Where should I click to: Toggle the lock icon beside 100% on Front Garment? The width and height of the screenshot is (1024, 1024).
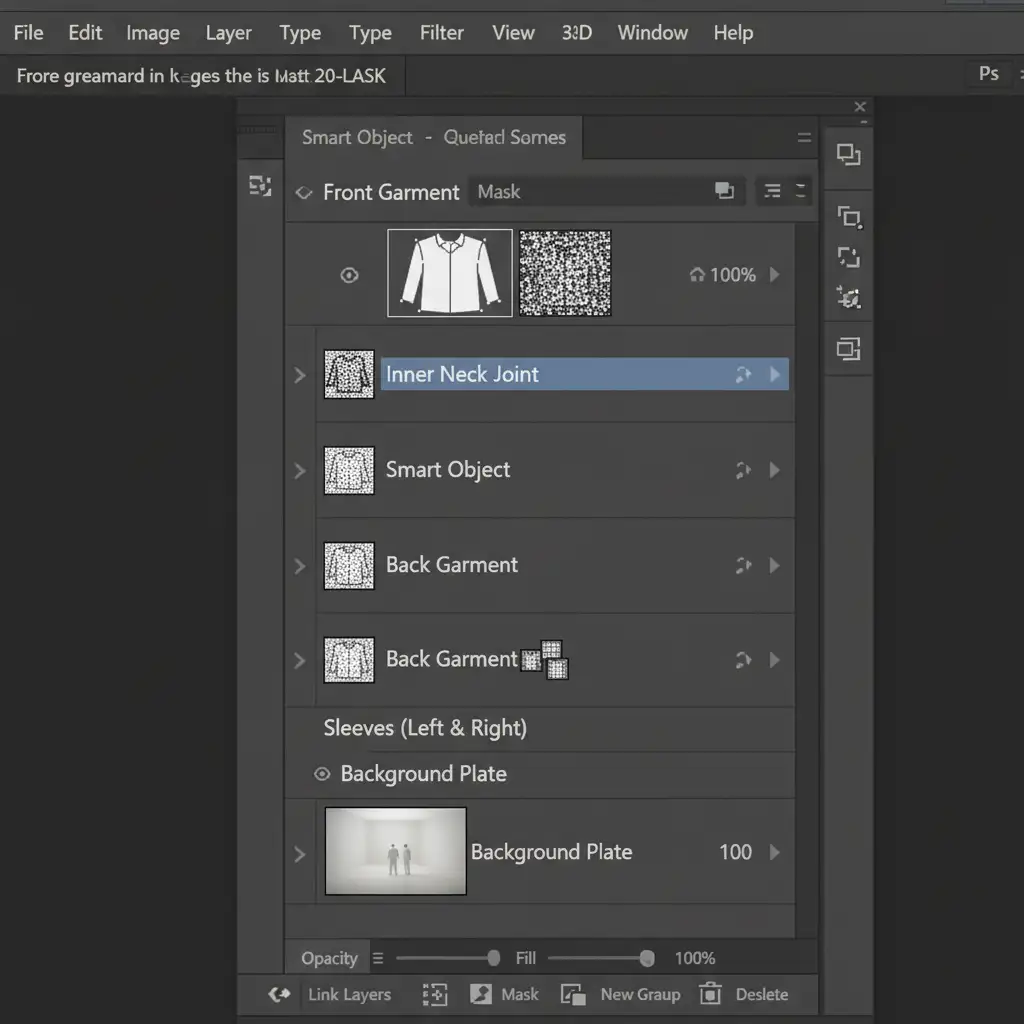[x=697, y=275]
